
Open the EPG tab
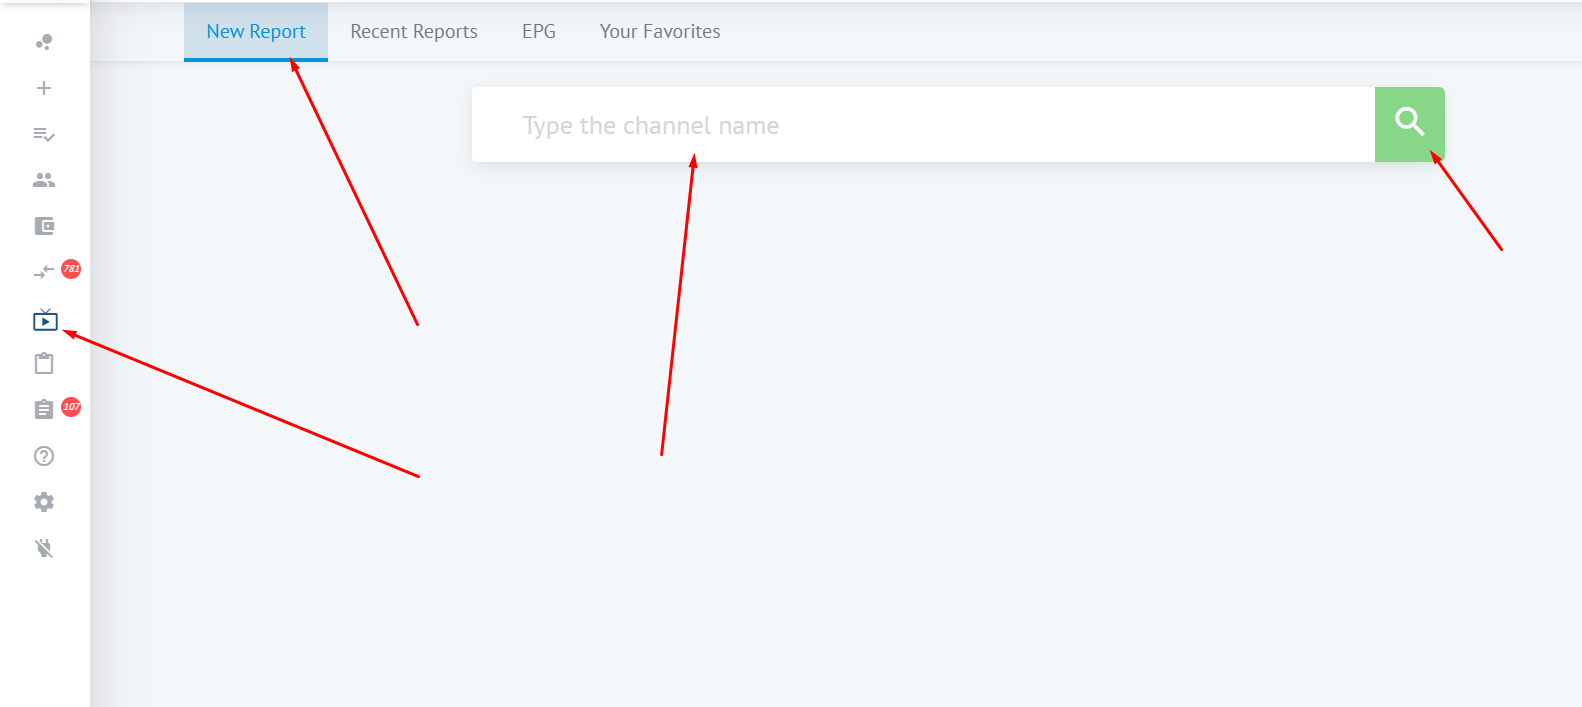539,32
